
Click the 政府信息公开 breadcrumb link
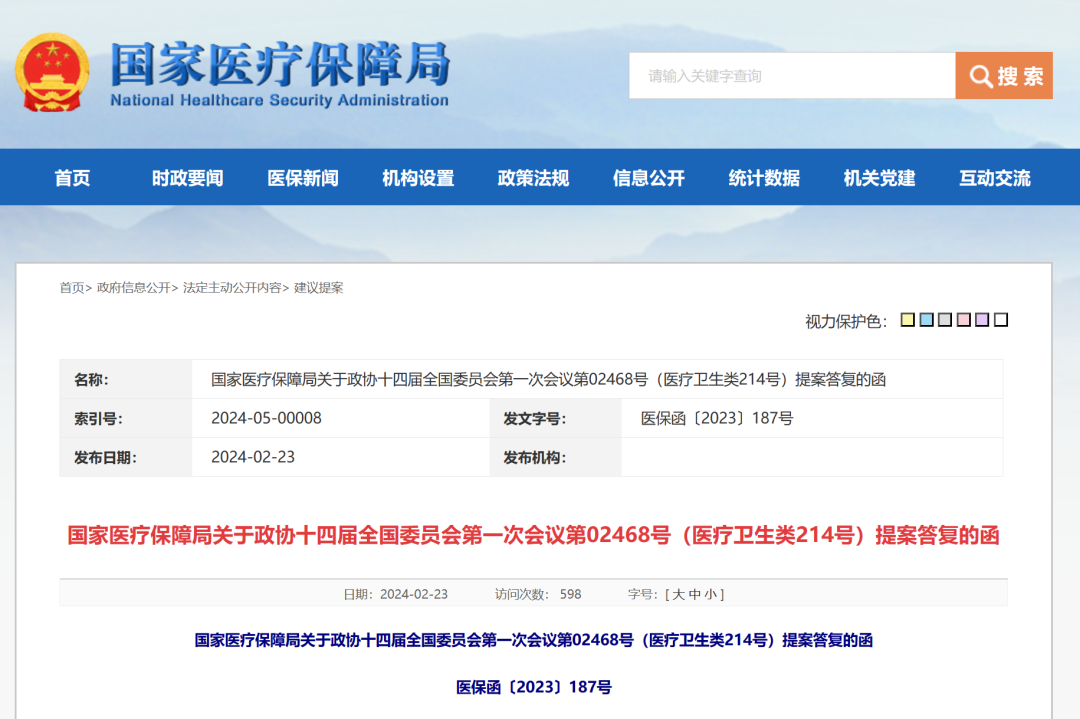coord(134,288)
